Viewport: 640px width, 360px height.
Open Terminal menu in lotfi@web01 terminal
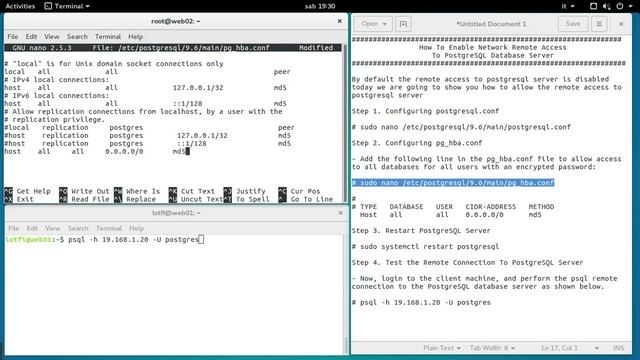[109, 228]
